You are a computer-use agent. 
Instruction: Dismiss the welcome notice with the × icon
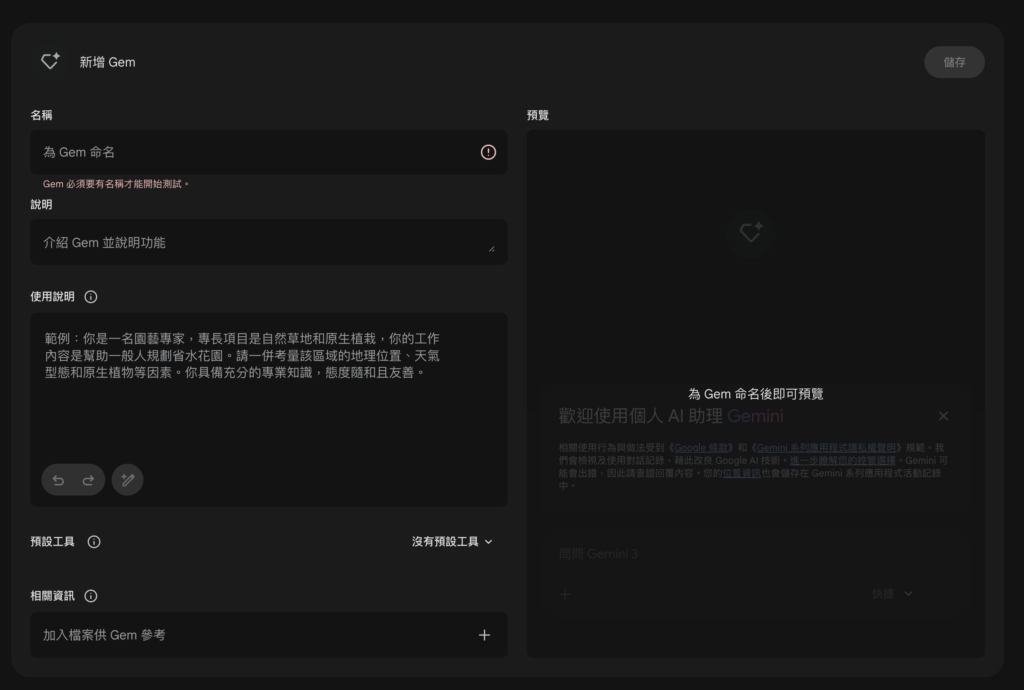tap(943, 416)
